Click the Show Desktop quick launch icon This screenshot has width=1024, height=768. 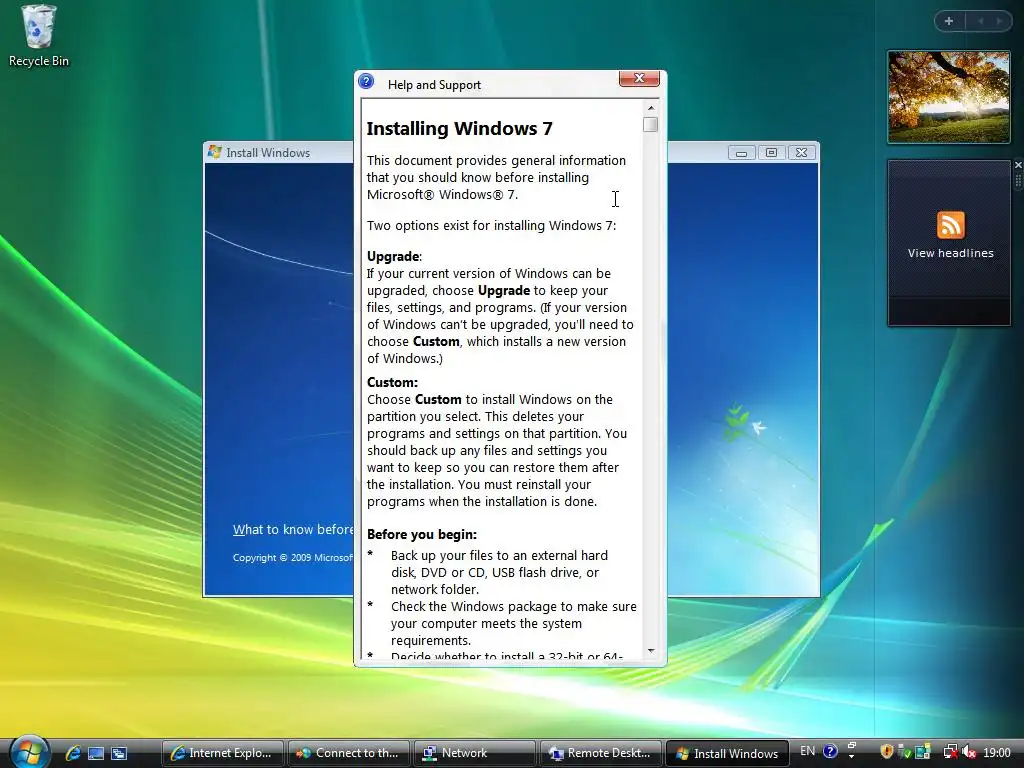click(96, 753)
